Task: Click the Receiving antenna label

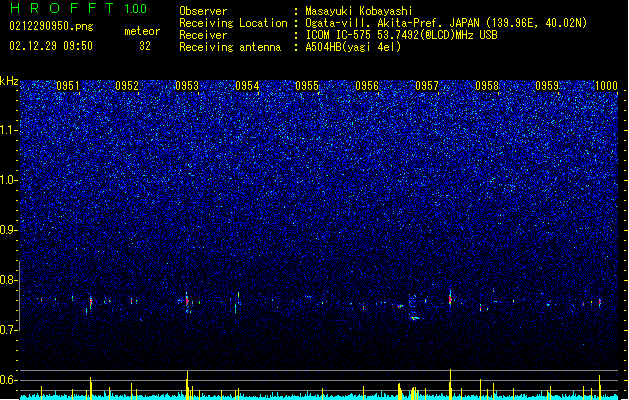Action: coord(230,47)
